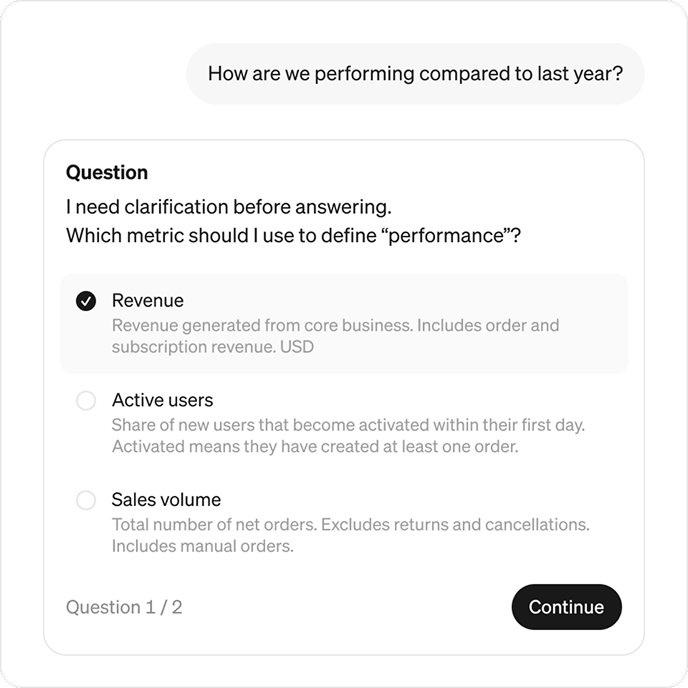Click the "Which metric should I use" prompt
This screenshot has height=688, width=688.
[x=294, y=236]
